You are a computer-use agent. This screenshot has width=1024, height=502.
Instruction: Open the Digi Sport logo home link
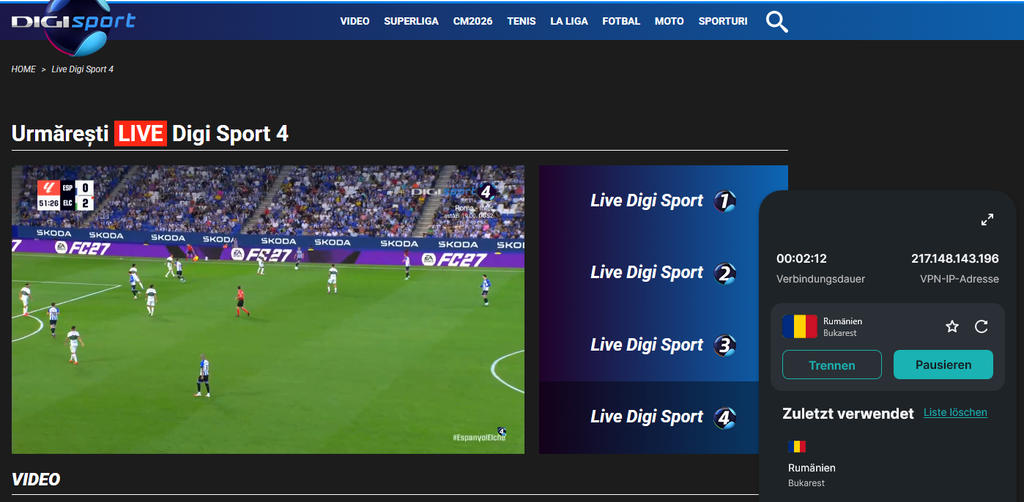click(x=73, y=22)
